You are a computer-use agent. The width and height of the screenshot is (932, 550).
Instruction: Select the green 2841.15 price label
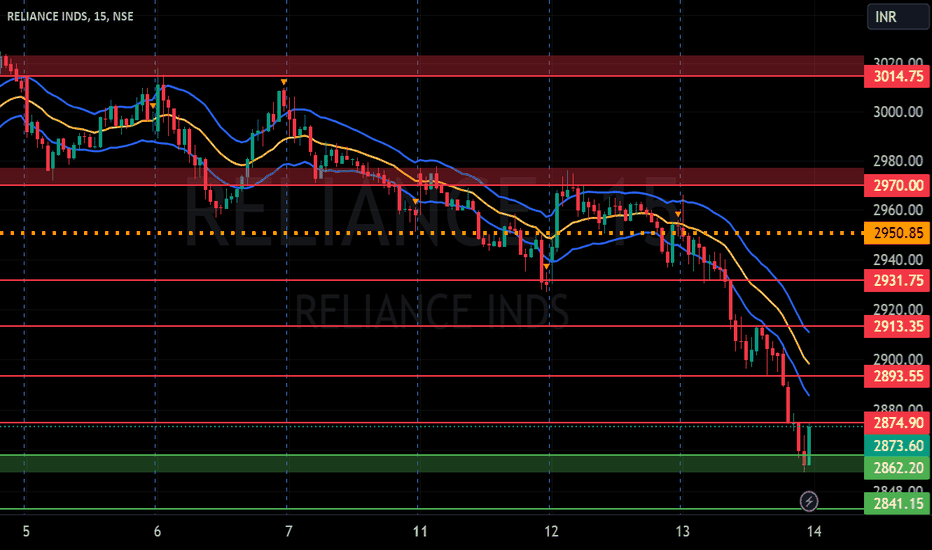pyautogui.click(x=897, y=504)
